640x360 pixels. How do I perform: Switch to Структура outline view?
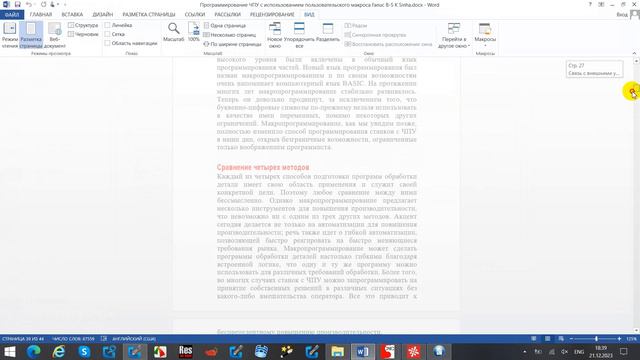83,25
